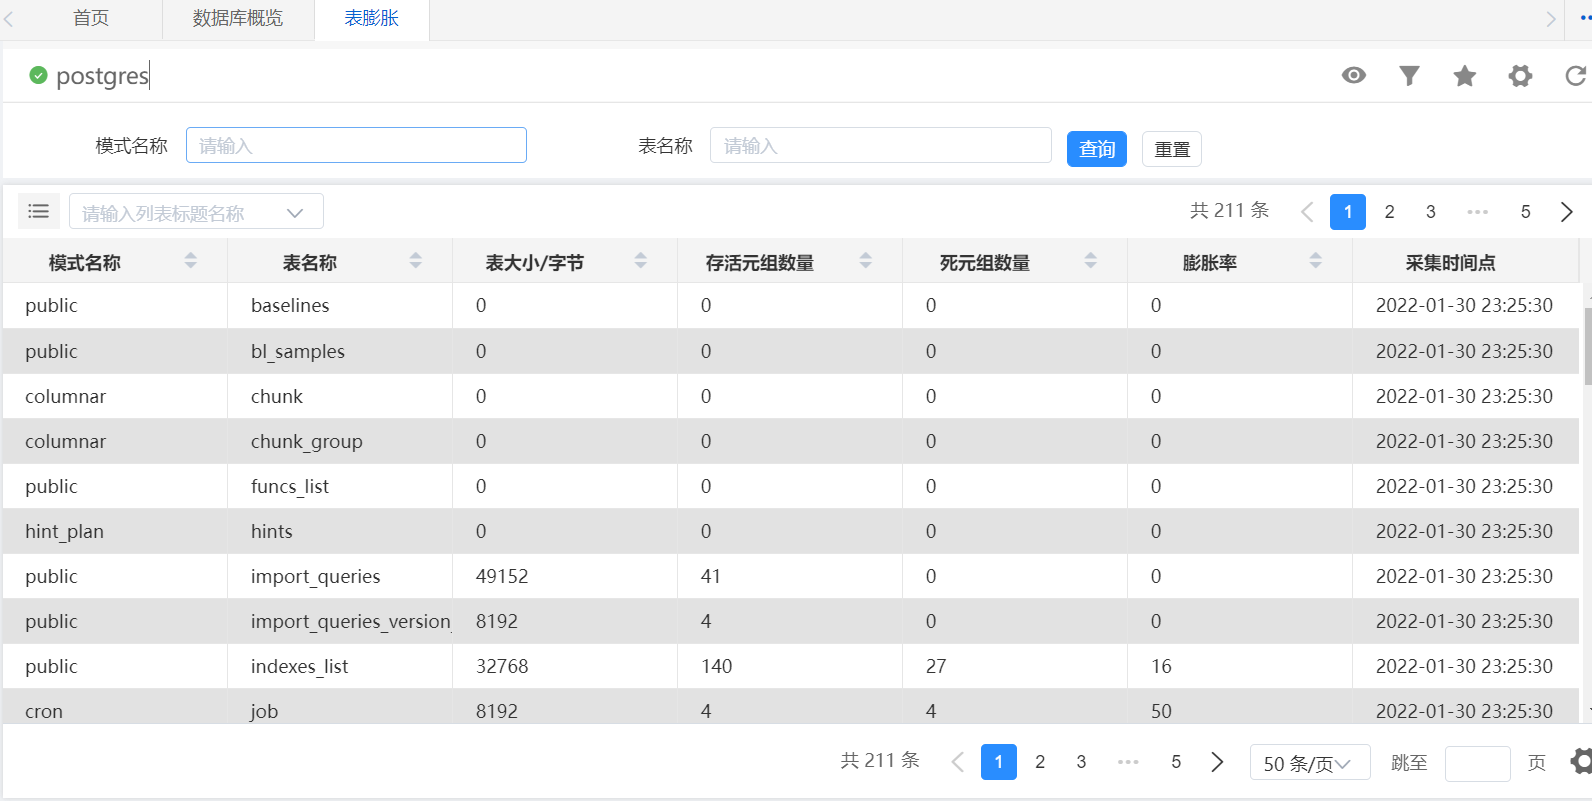Sort by 表名称 column
Screen dimensions: 1592x801
click(x=415, y=261)
